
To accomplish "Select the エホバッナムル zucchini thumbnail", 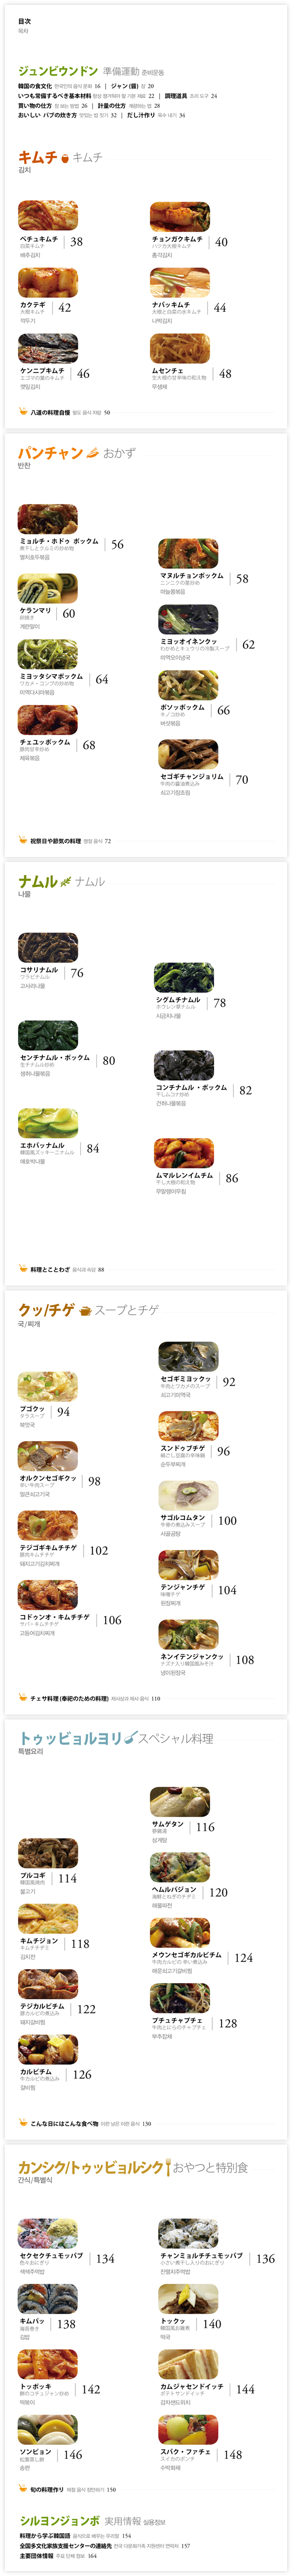I will coord(48,1123).
